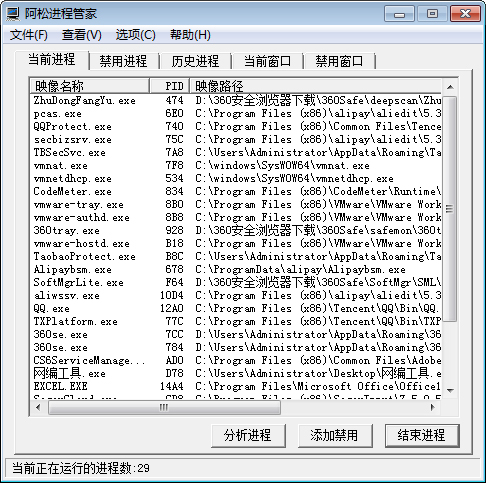Sort by PID column header
Screen dimensions: 486x483
pos(170,86)
